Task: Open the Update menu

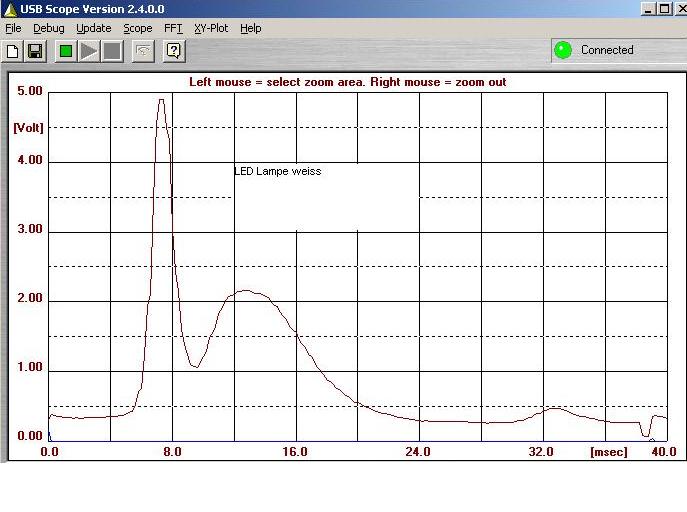Action: click(x=94, y=28)
